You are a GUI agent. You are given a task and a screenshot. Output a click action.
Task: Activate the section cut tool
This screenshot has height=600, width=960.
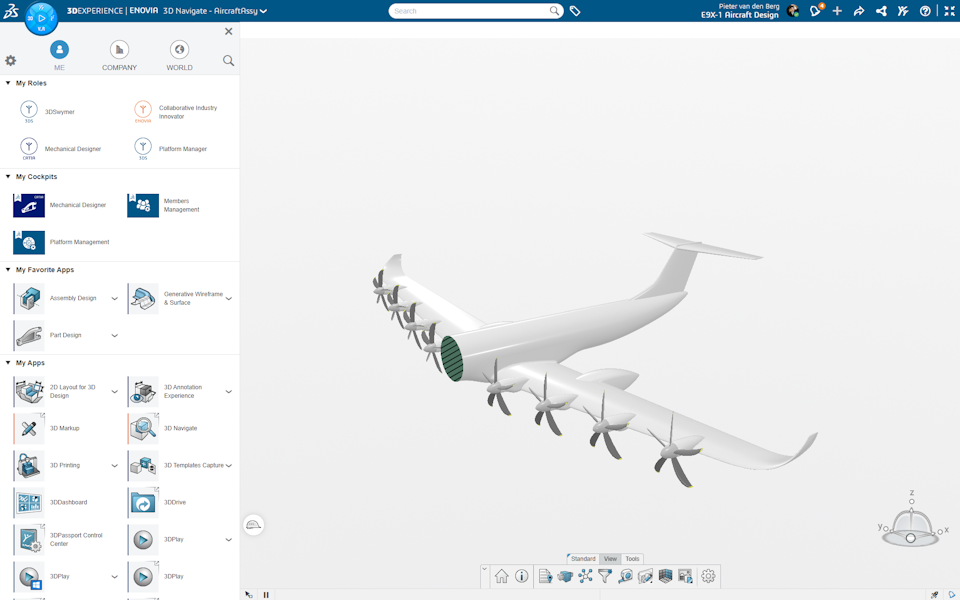click(x=647, y=576)
